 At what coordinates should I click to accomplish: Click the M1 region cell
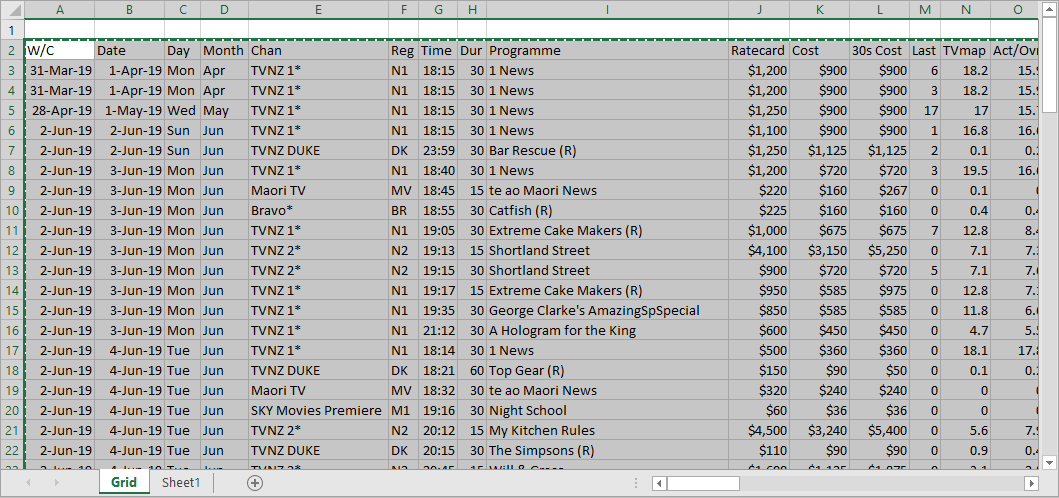(x=403, y=410)
